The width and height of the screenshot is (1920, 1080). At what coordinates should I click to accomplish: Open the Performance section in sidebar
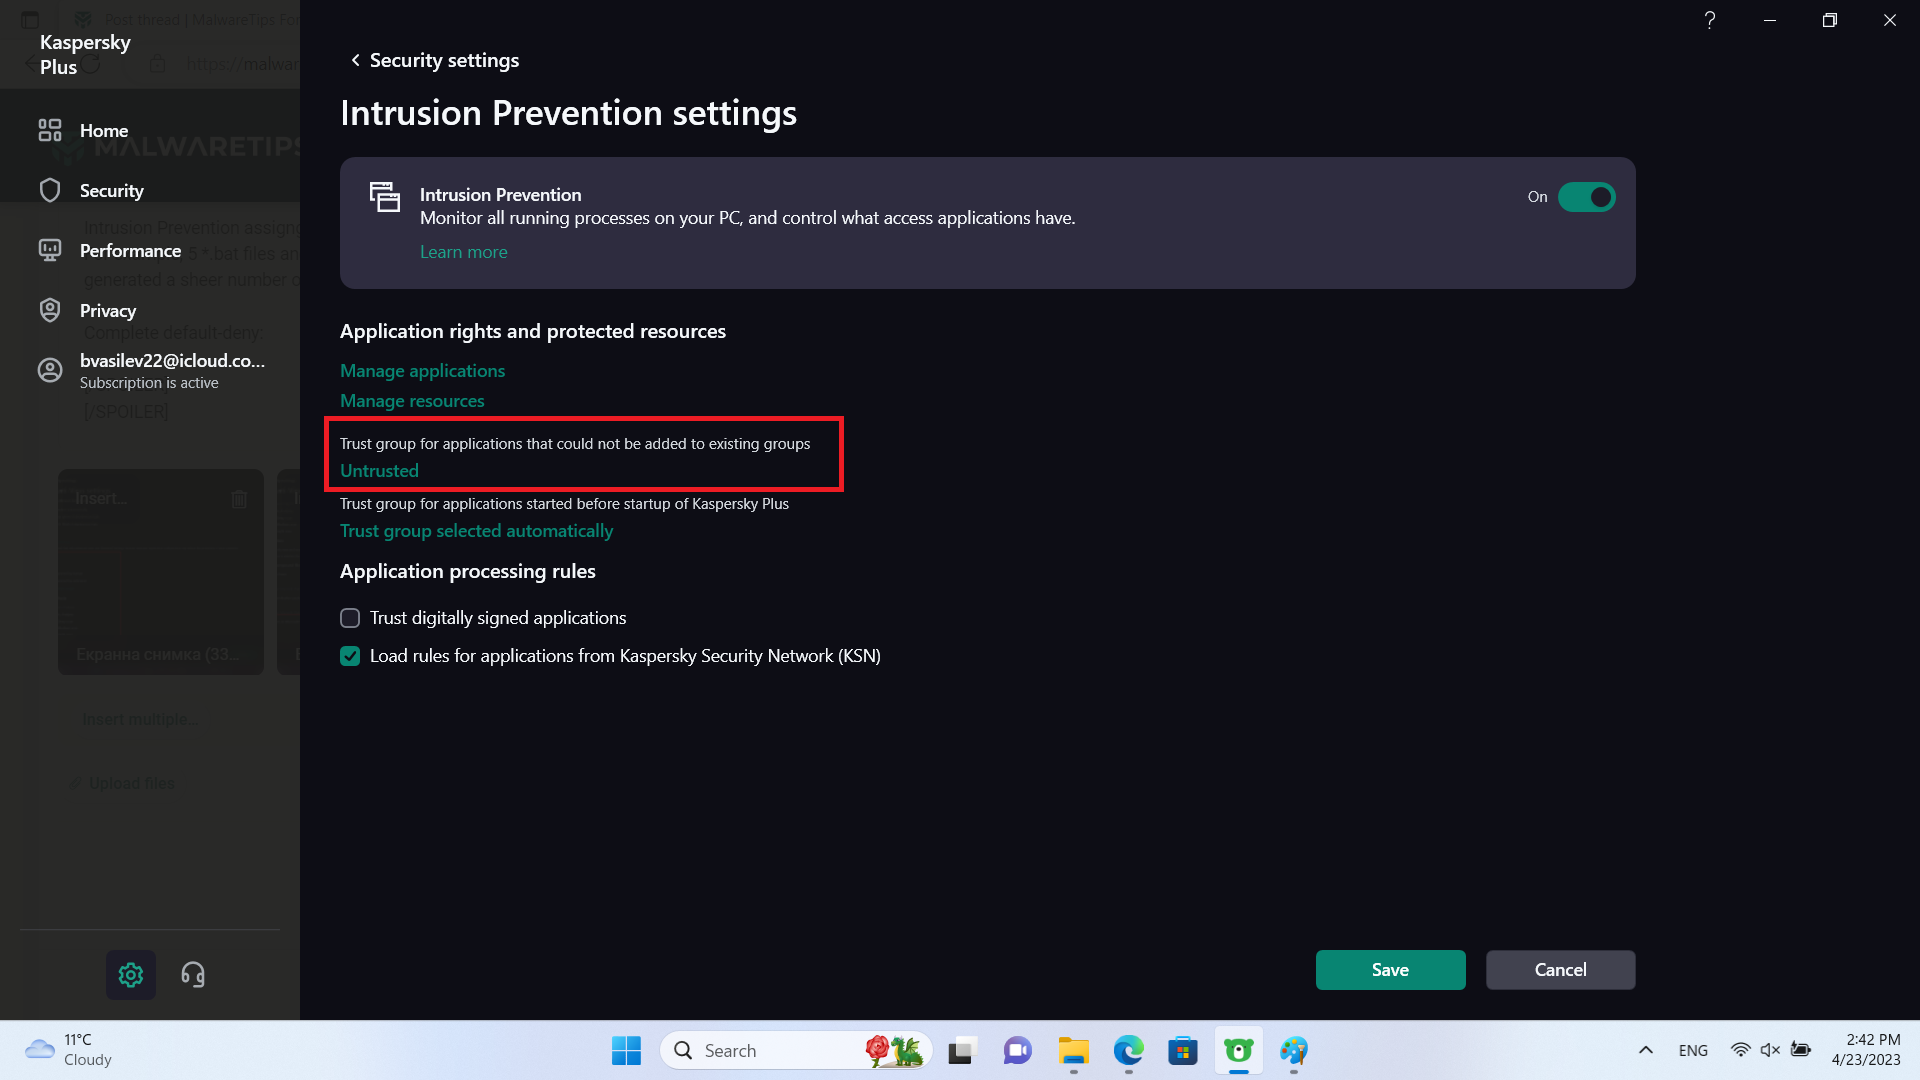click(130, 250)
